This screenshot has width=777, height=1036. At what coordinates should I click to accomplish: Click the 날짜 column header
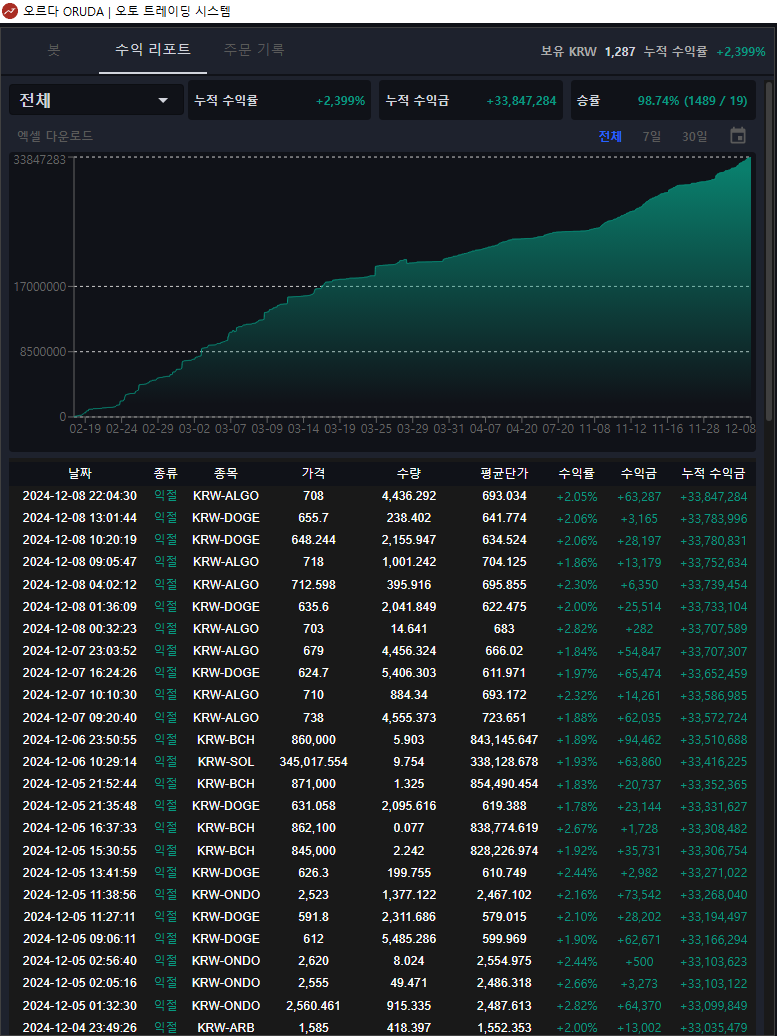(80, 473)
